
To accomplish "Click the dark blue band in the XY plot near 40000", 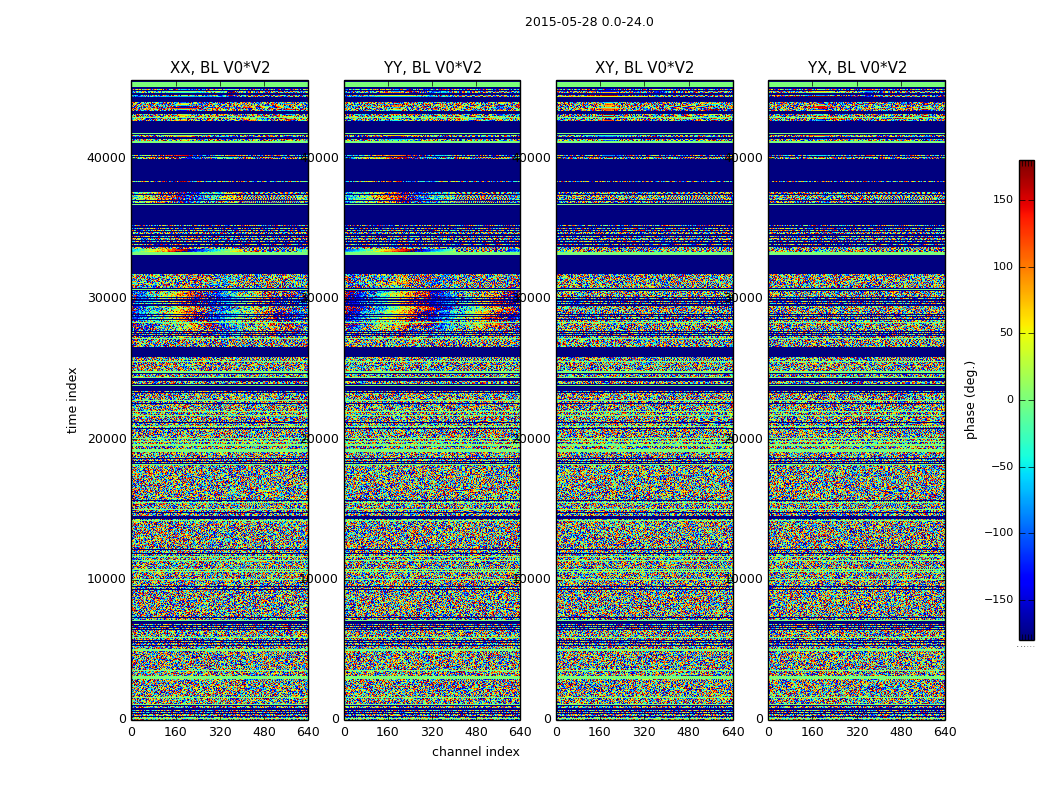I will (x=645, y=170).
